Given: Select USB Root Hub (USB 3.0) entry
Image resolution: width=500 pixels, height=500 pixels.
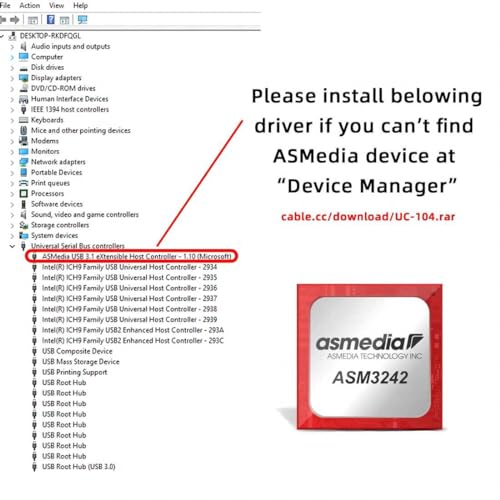Looking at the screenshot, I should 79,466.
